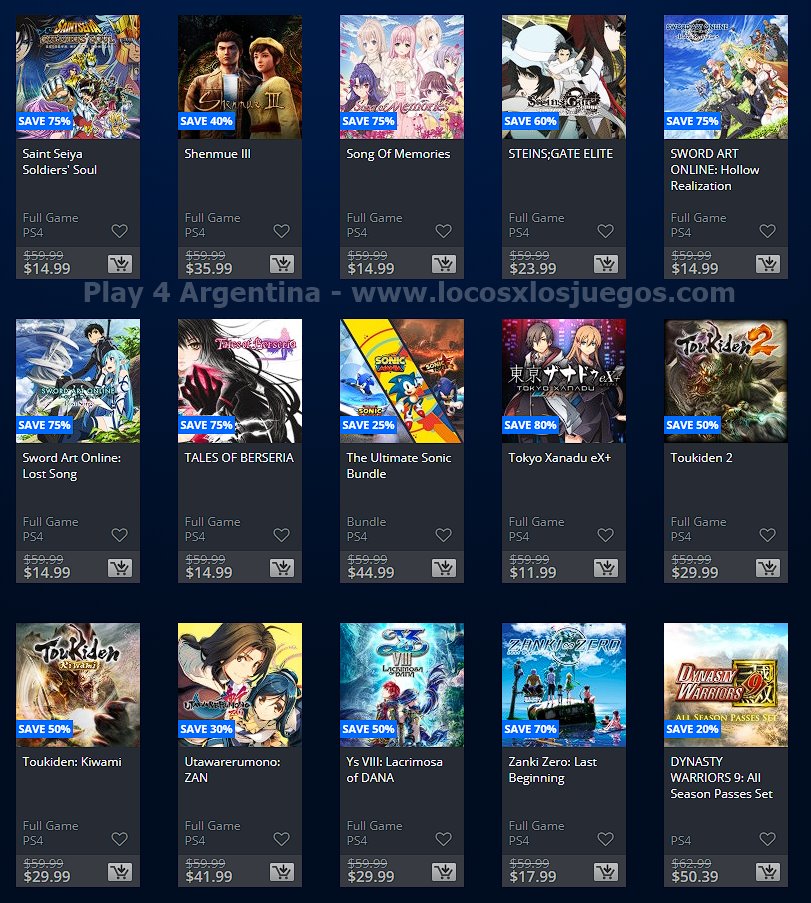Wishlist Song Of Memories with heart
811x903 pixels.
tap(444, 231)
